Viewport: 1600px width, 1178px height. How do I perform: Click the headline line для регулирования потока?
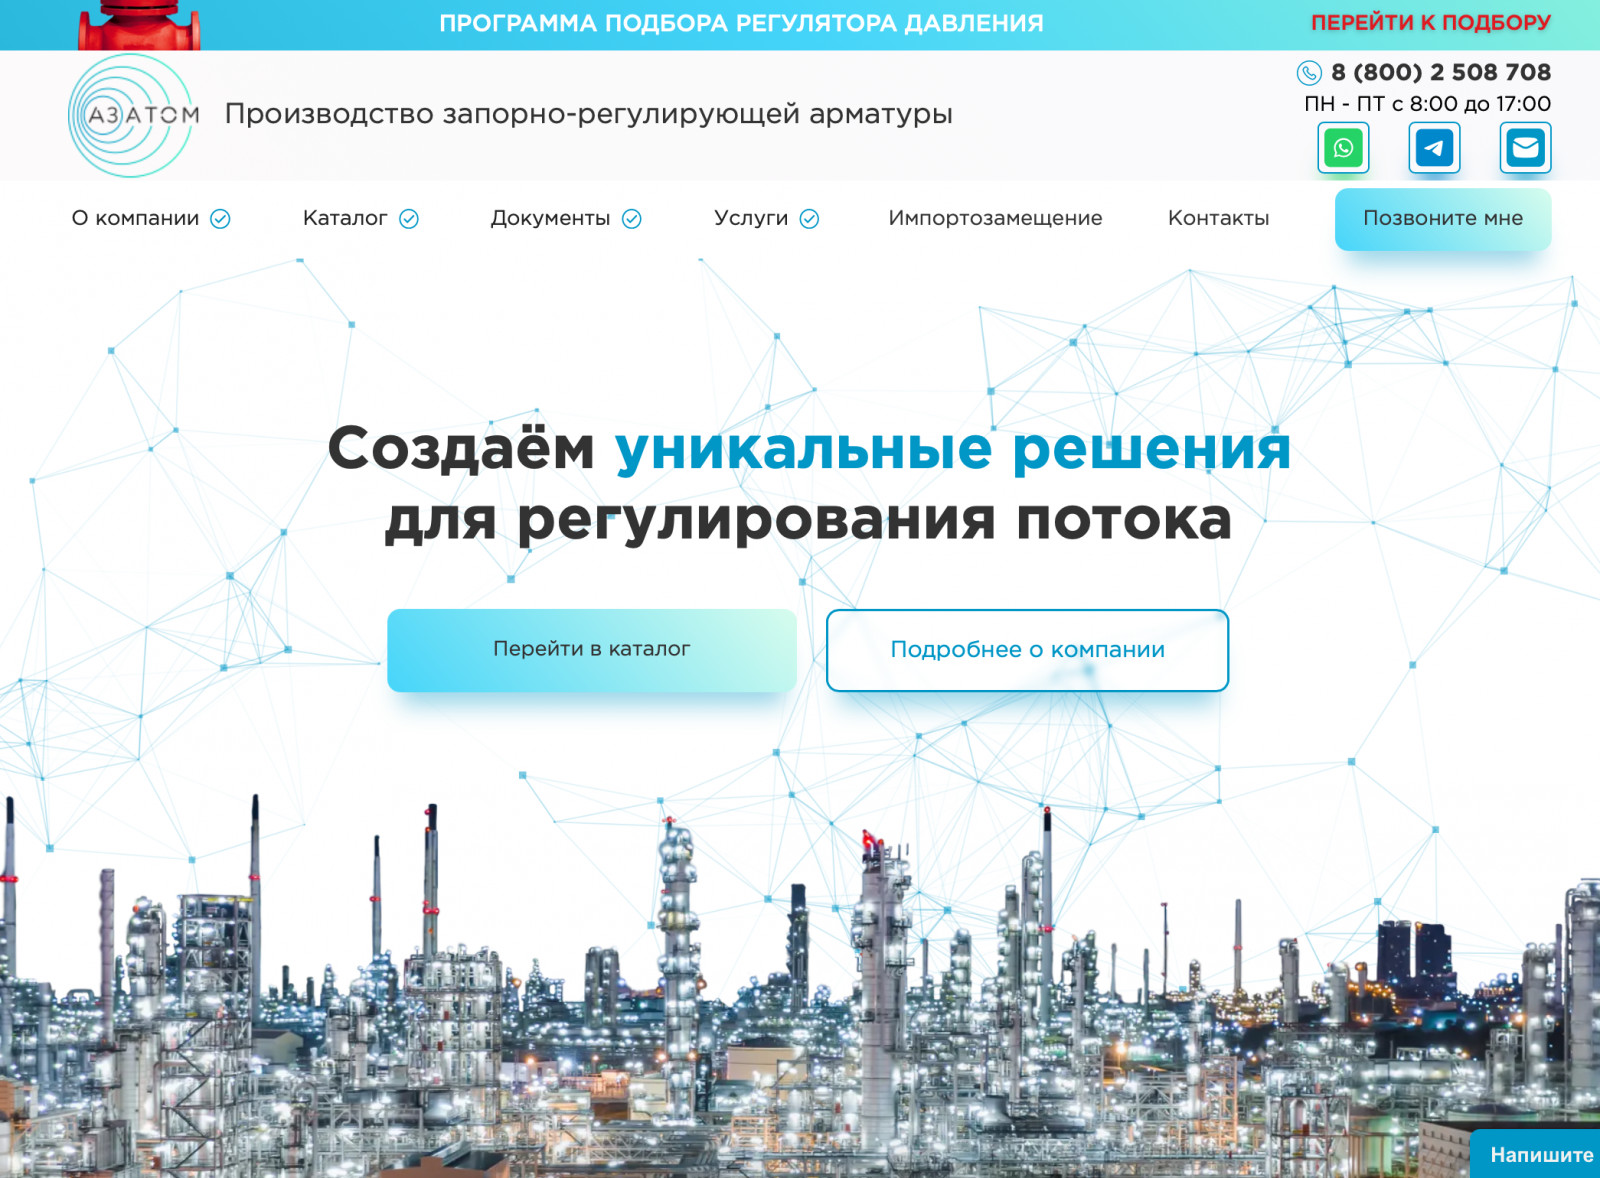tap(808, 520)
